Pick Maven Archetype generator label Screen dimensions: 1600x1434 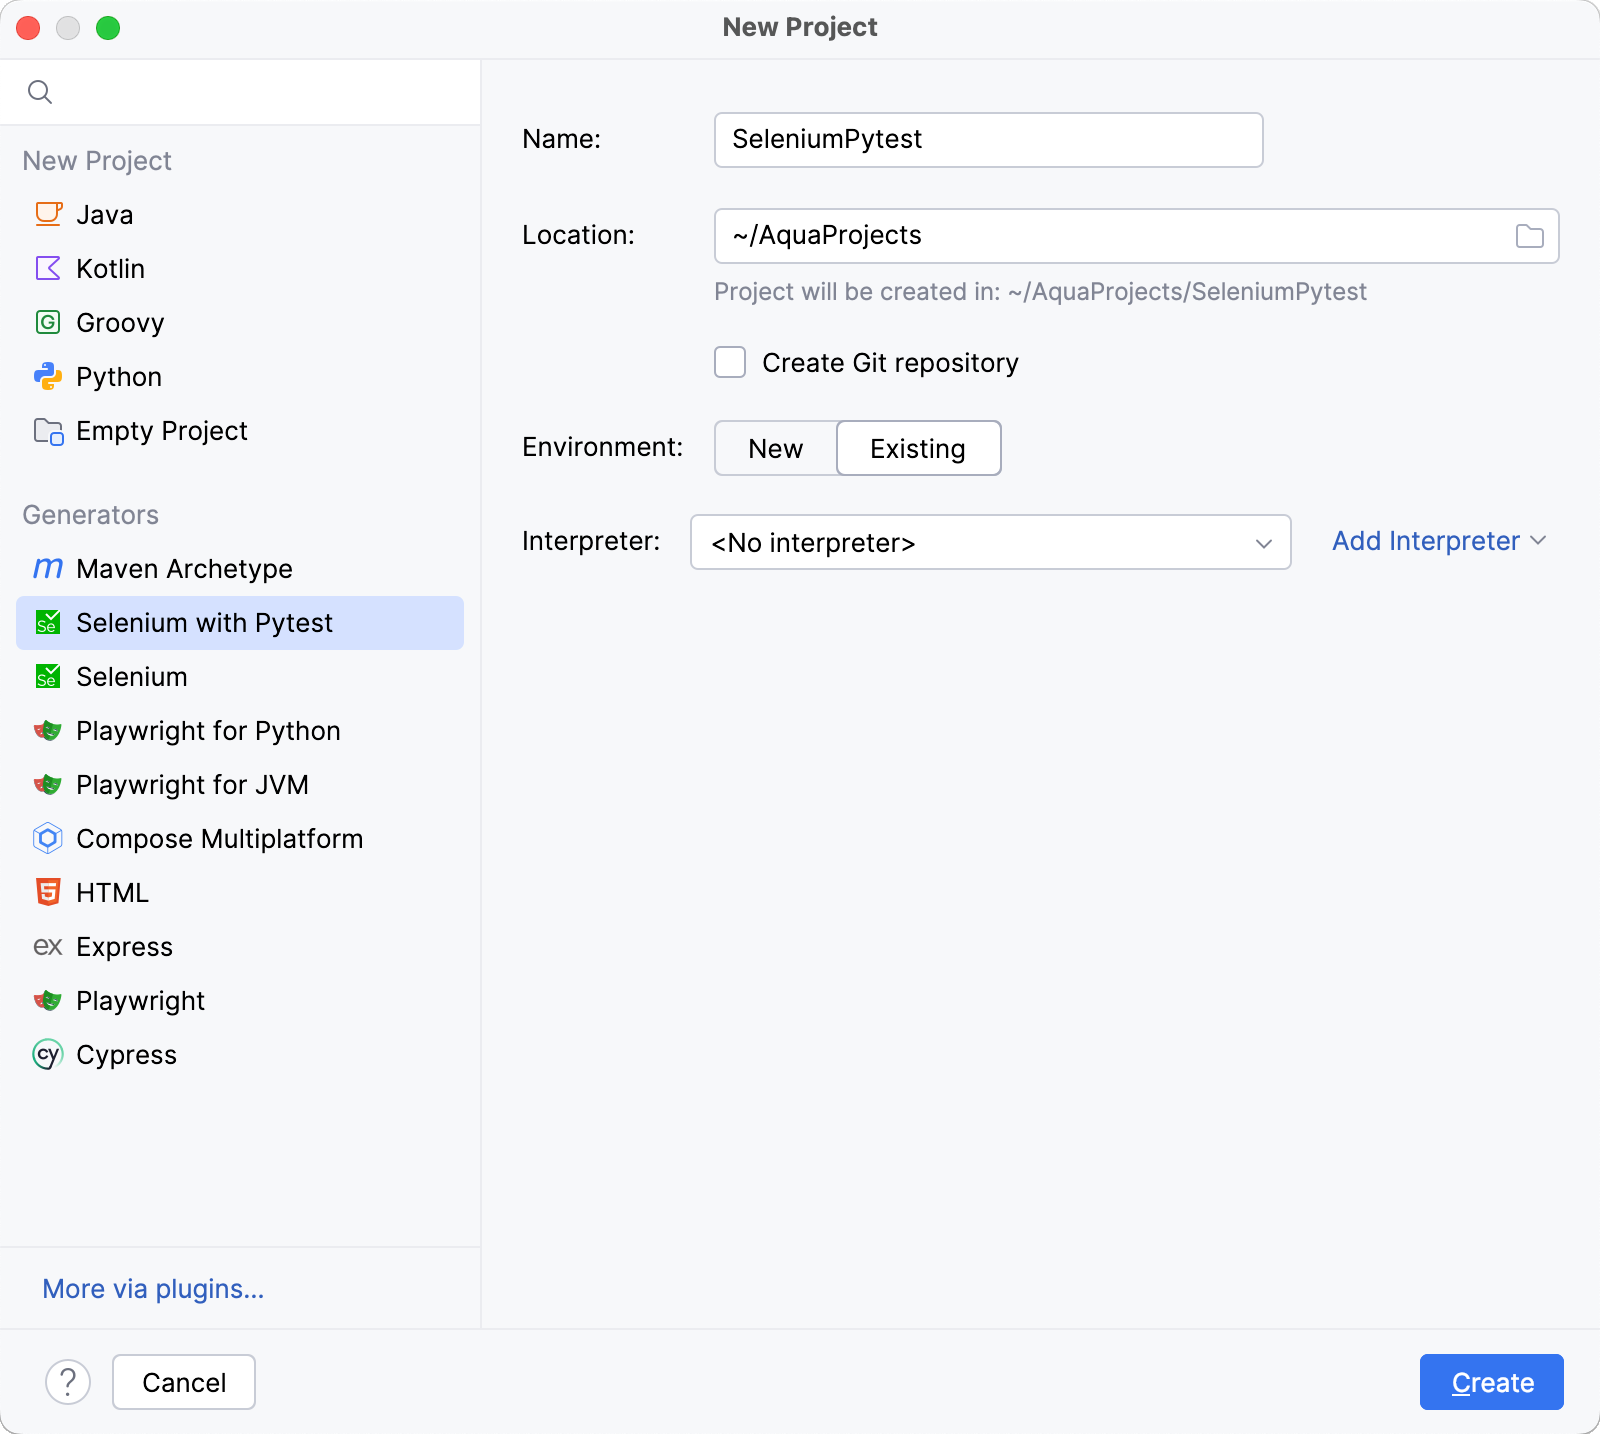pos(185,569)
